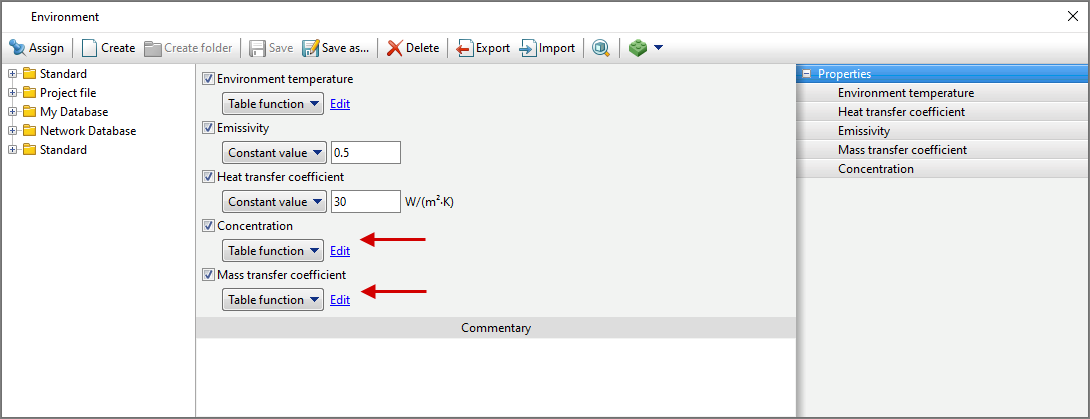Click the Heat transfer coefficient value field

365,202
